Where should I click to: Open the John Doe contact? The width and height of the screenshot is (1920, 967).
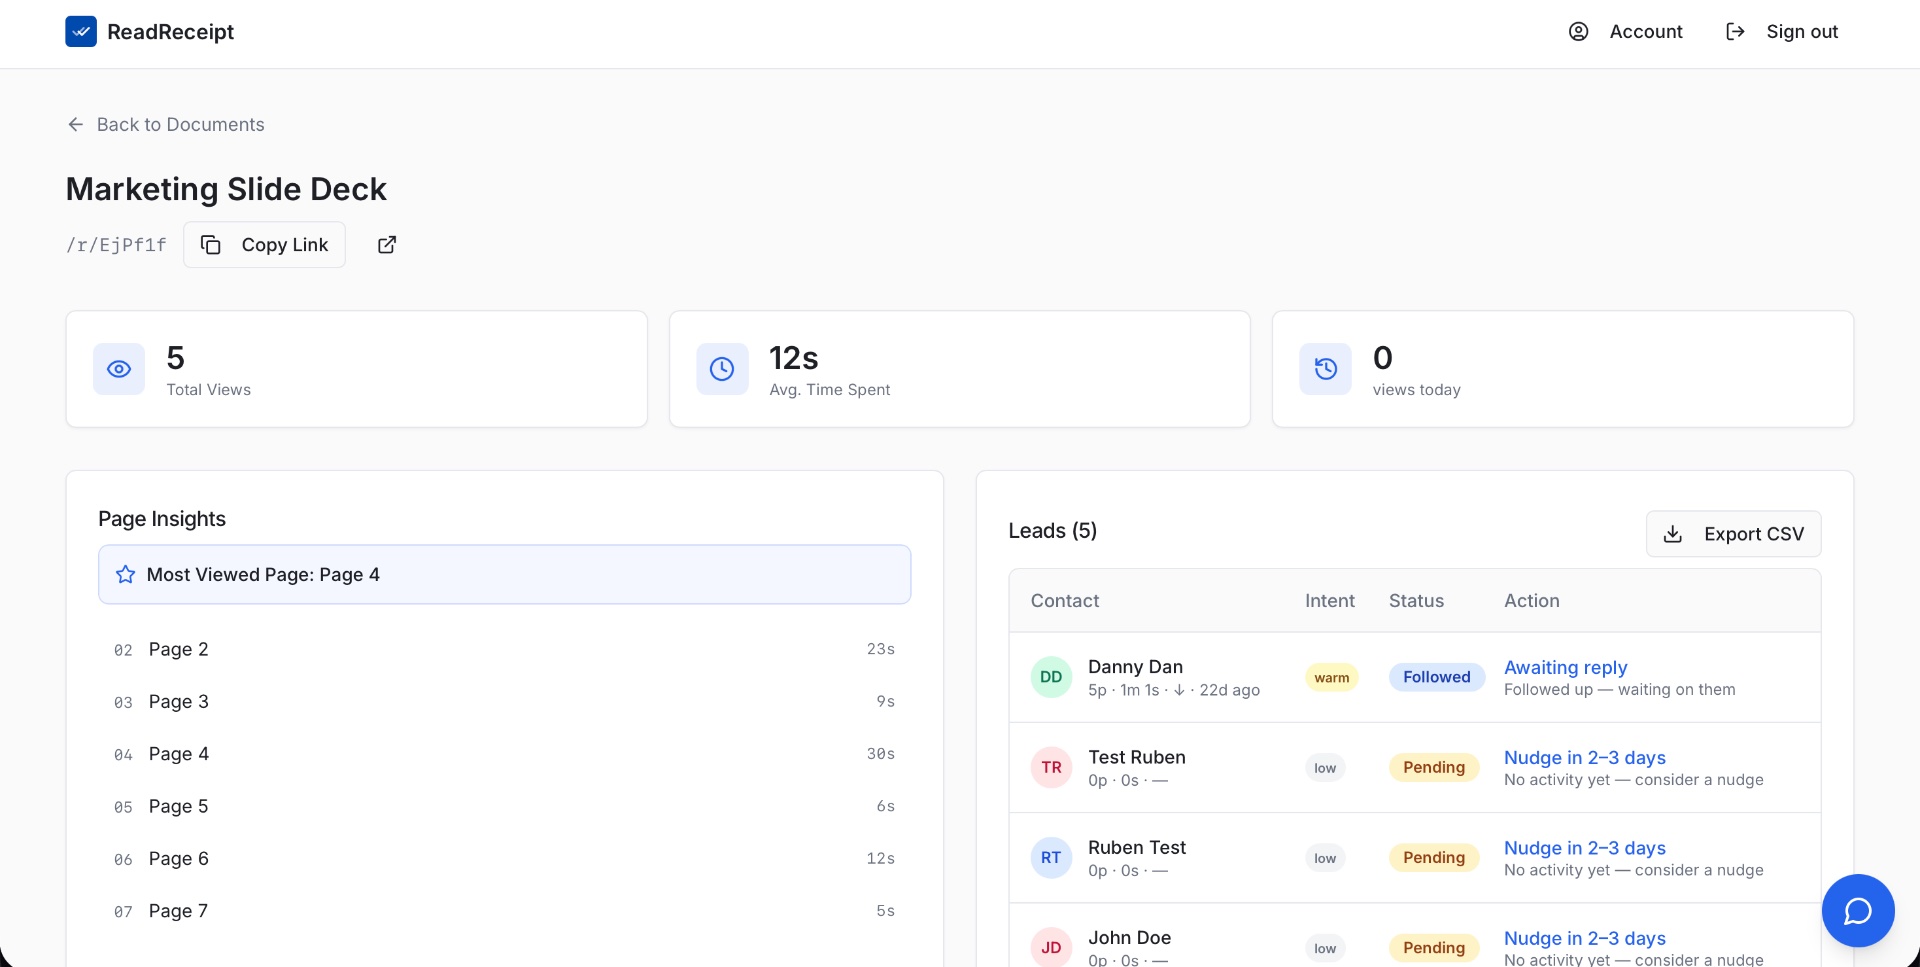pyautogui.click(x=1129, y=938)
